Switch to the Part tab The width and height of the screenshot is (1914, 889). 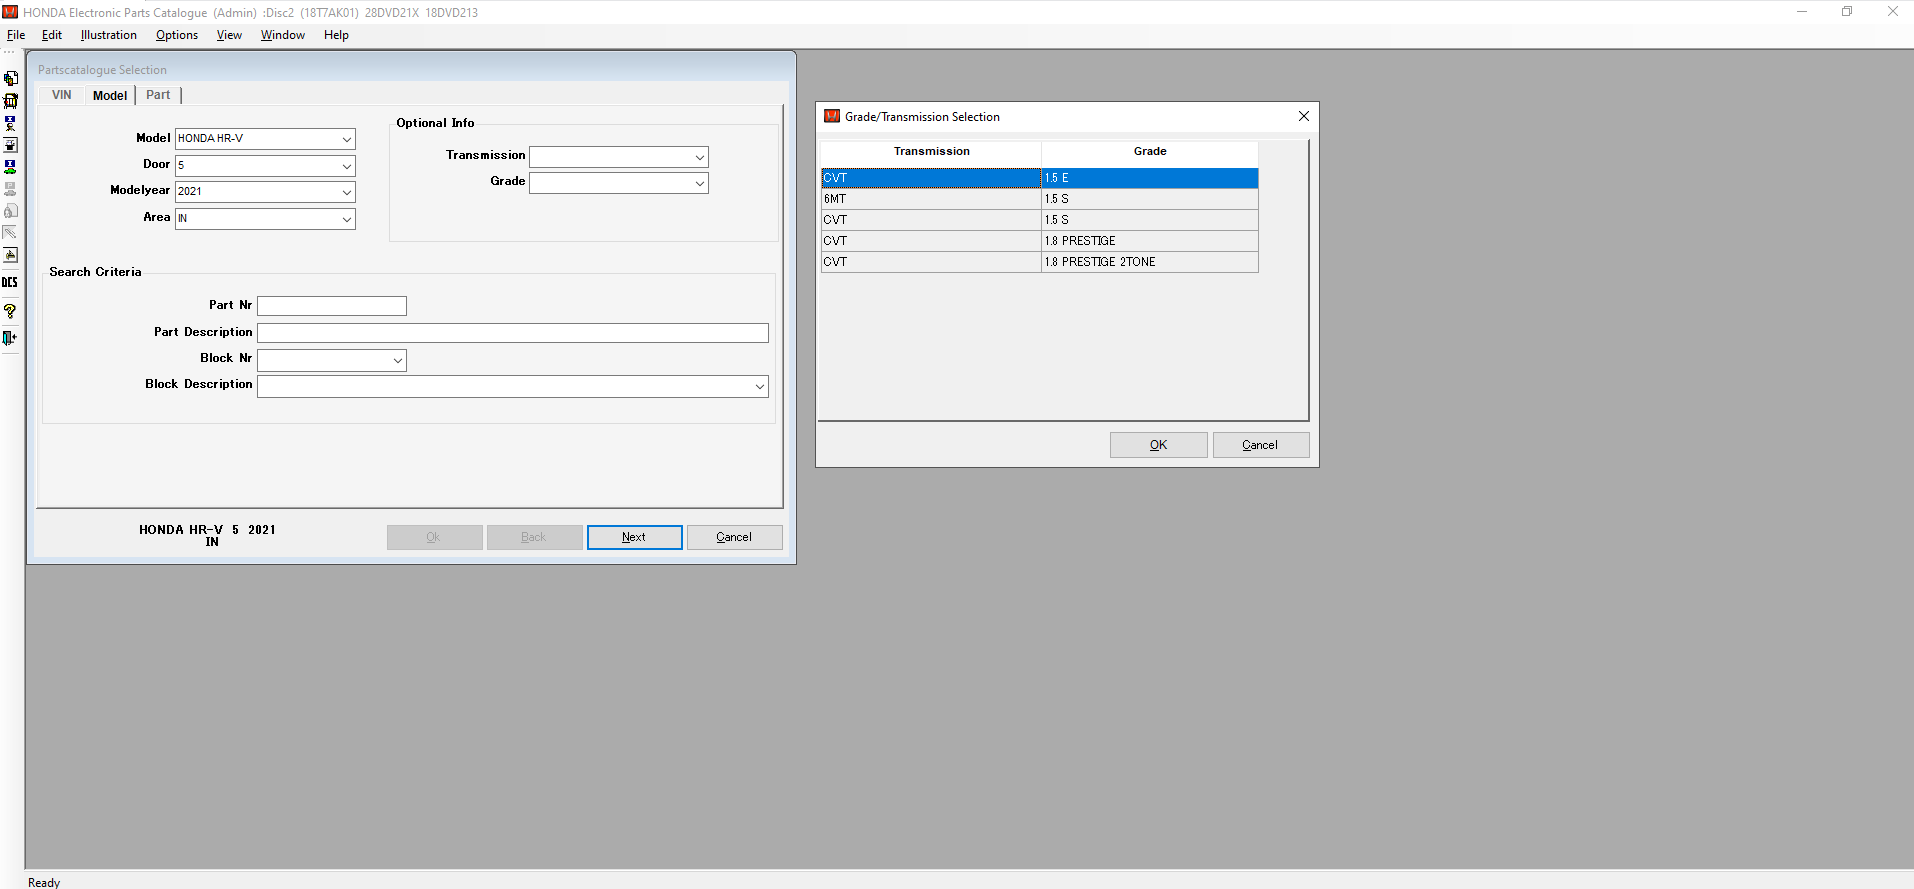[158, 95]
